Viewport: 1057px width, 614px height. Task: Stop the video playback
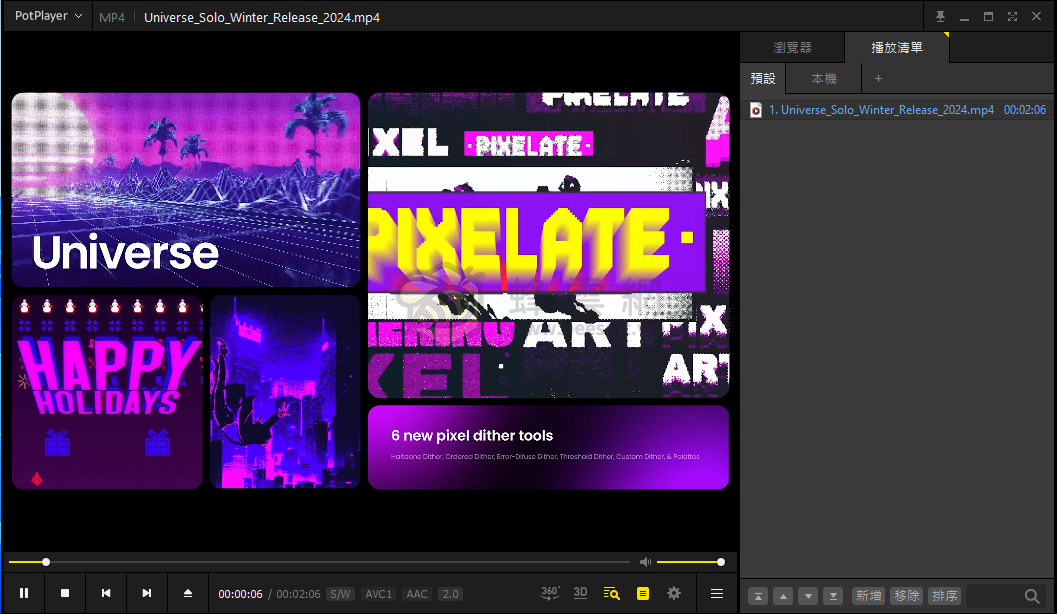[x=65, y=593]
